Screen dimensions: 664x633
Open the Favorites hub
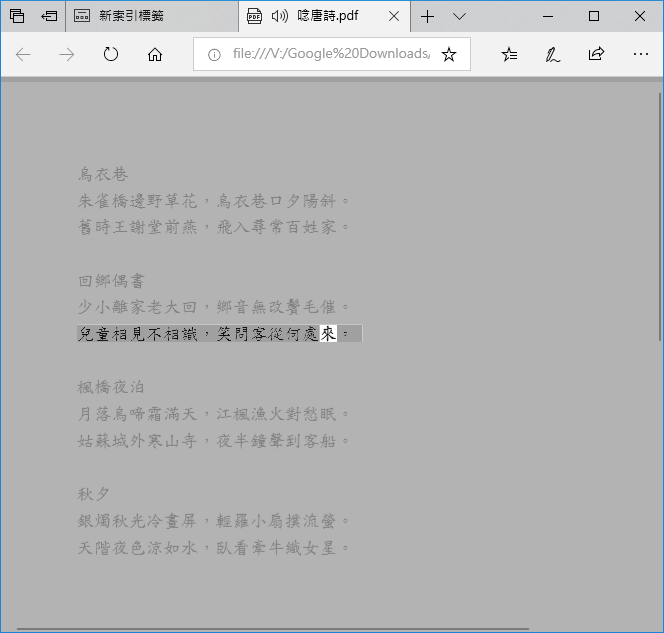pos(509,54)
